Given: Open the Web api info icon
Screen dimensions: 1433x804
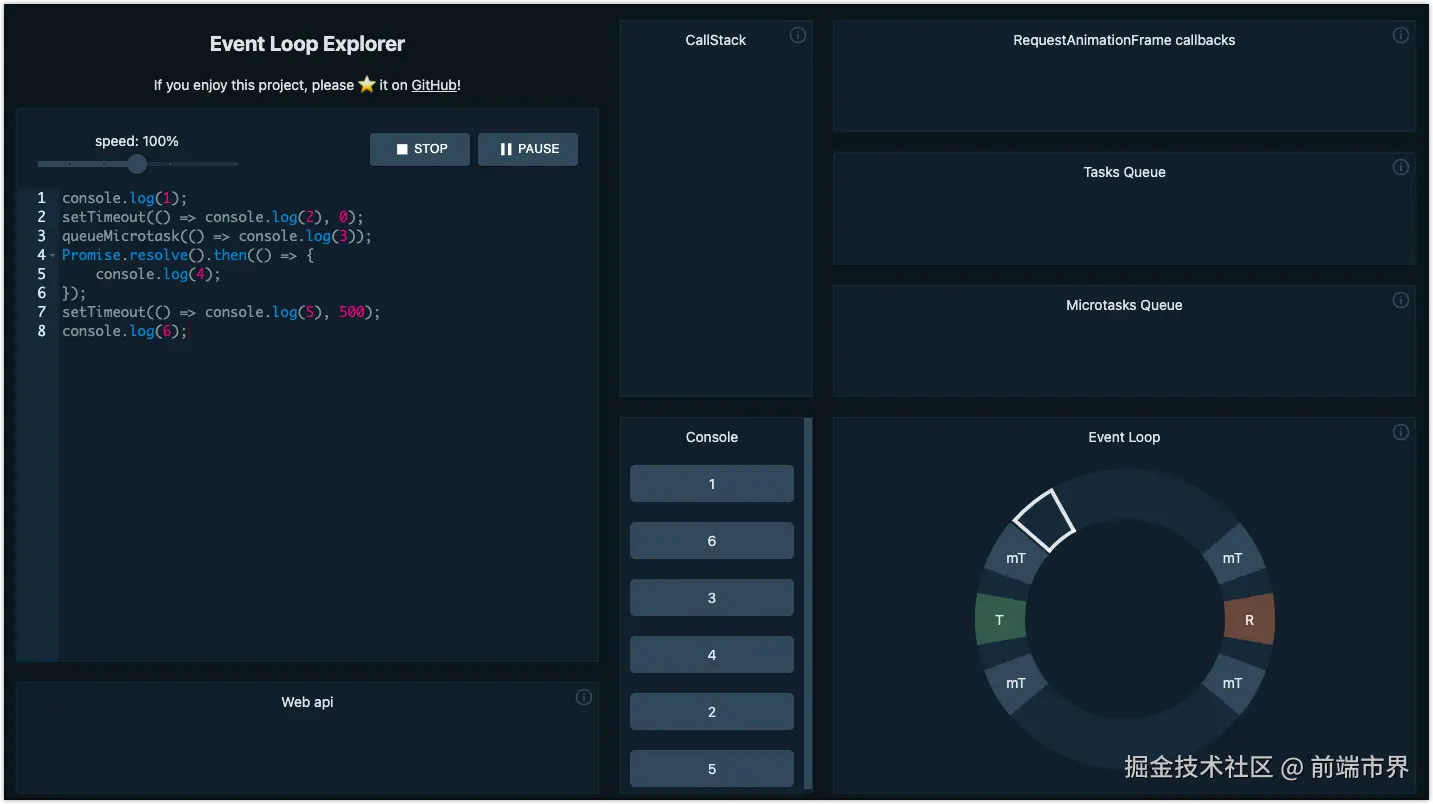Looking at the screenshot, I should (584, 698).
